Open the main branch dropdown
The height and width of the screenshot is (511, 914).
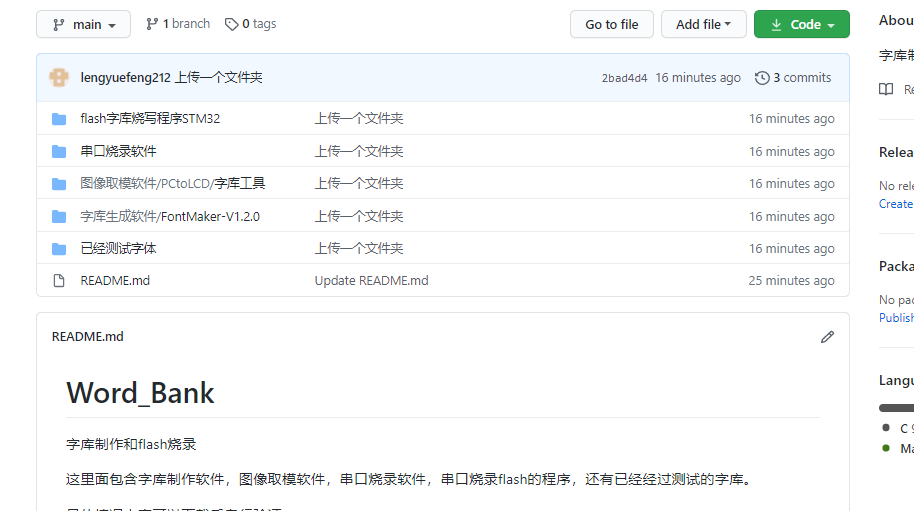[x=83, y=24]
